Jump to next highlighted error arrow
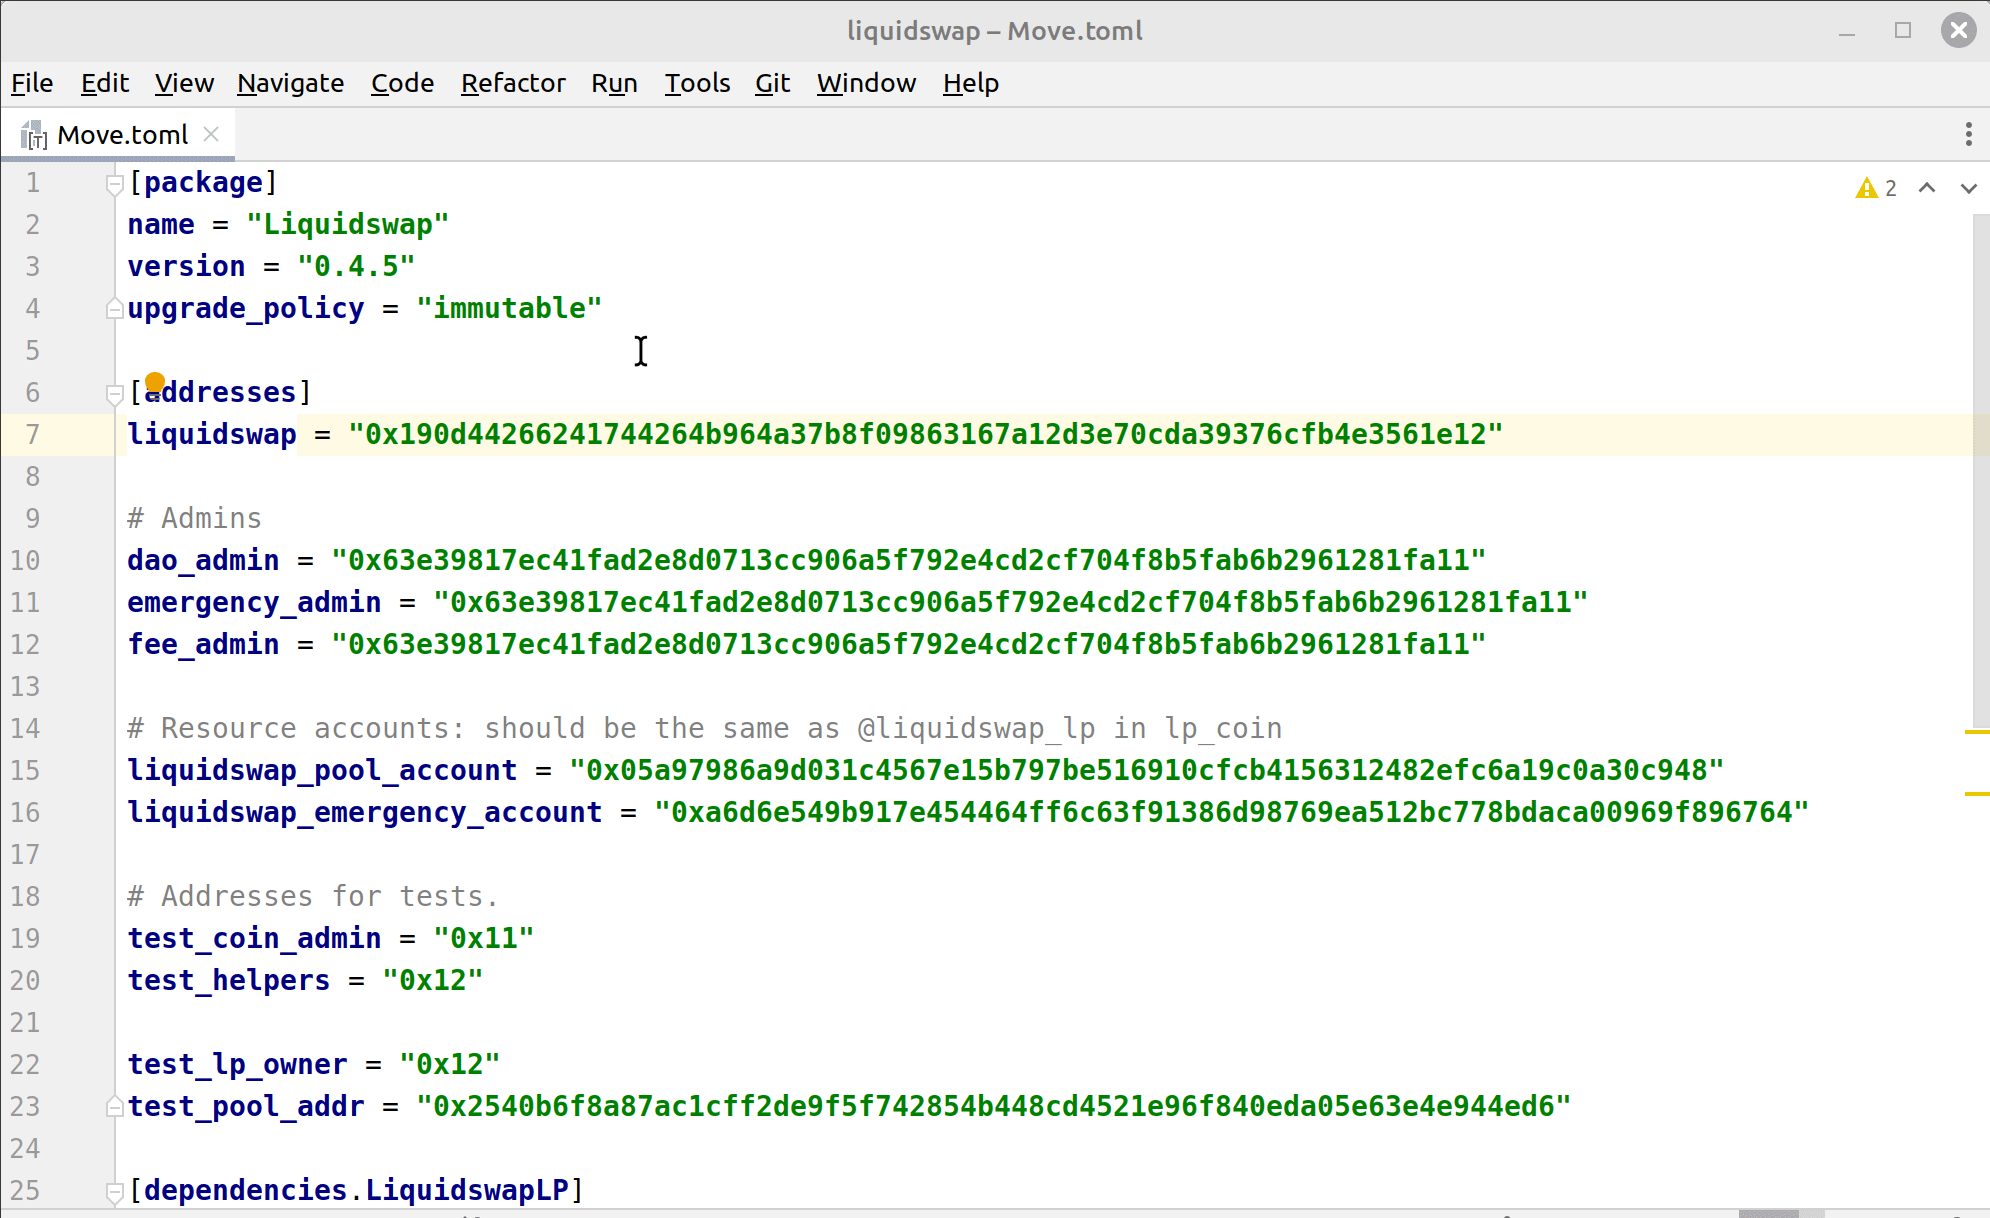1990x1218 pixels. point(1968,188)
